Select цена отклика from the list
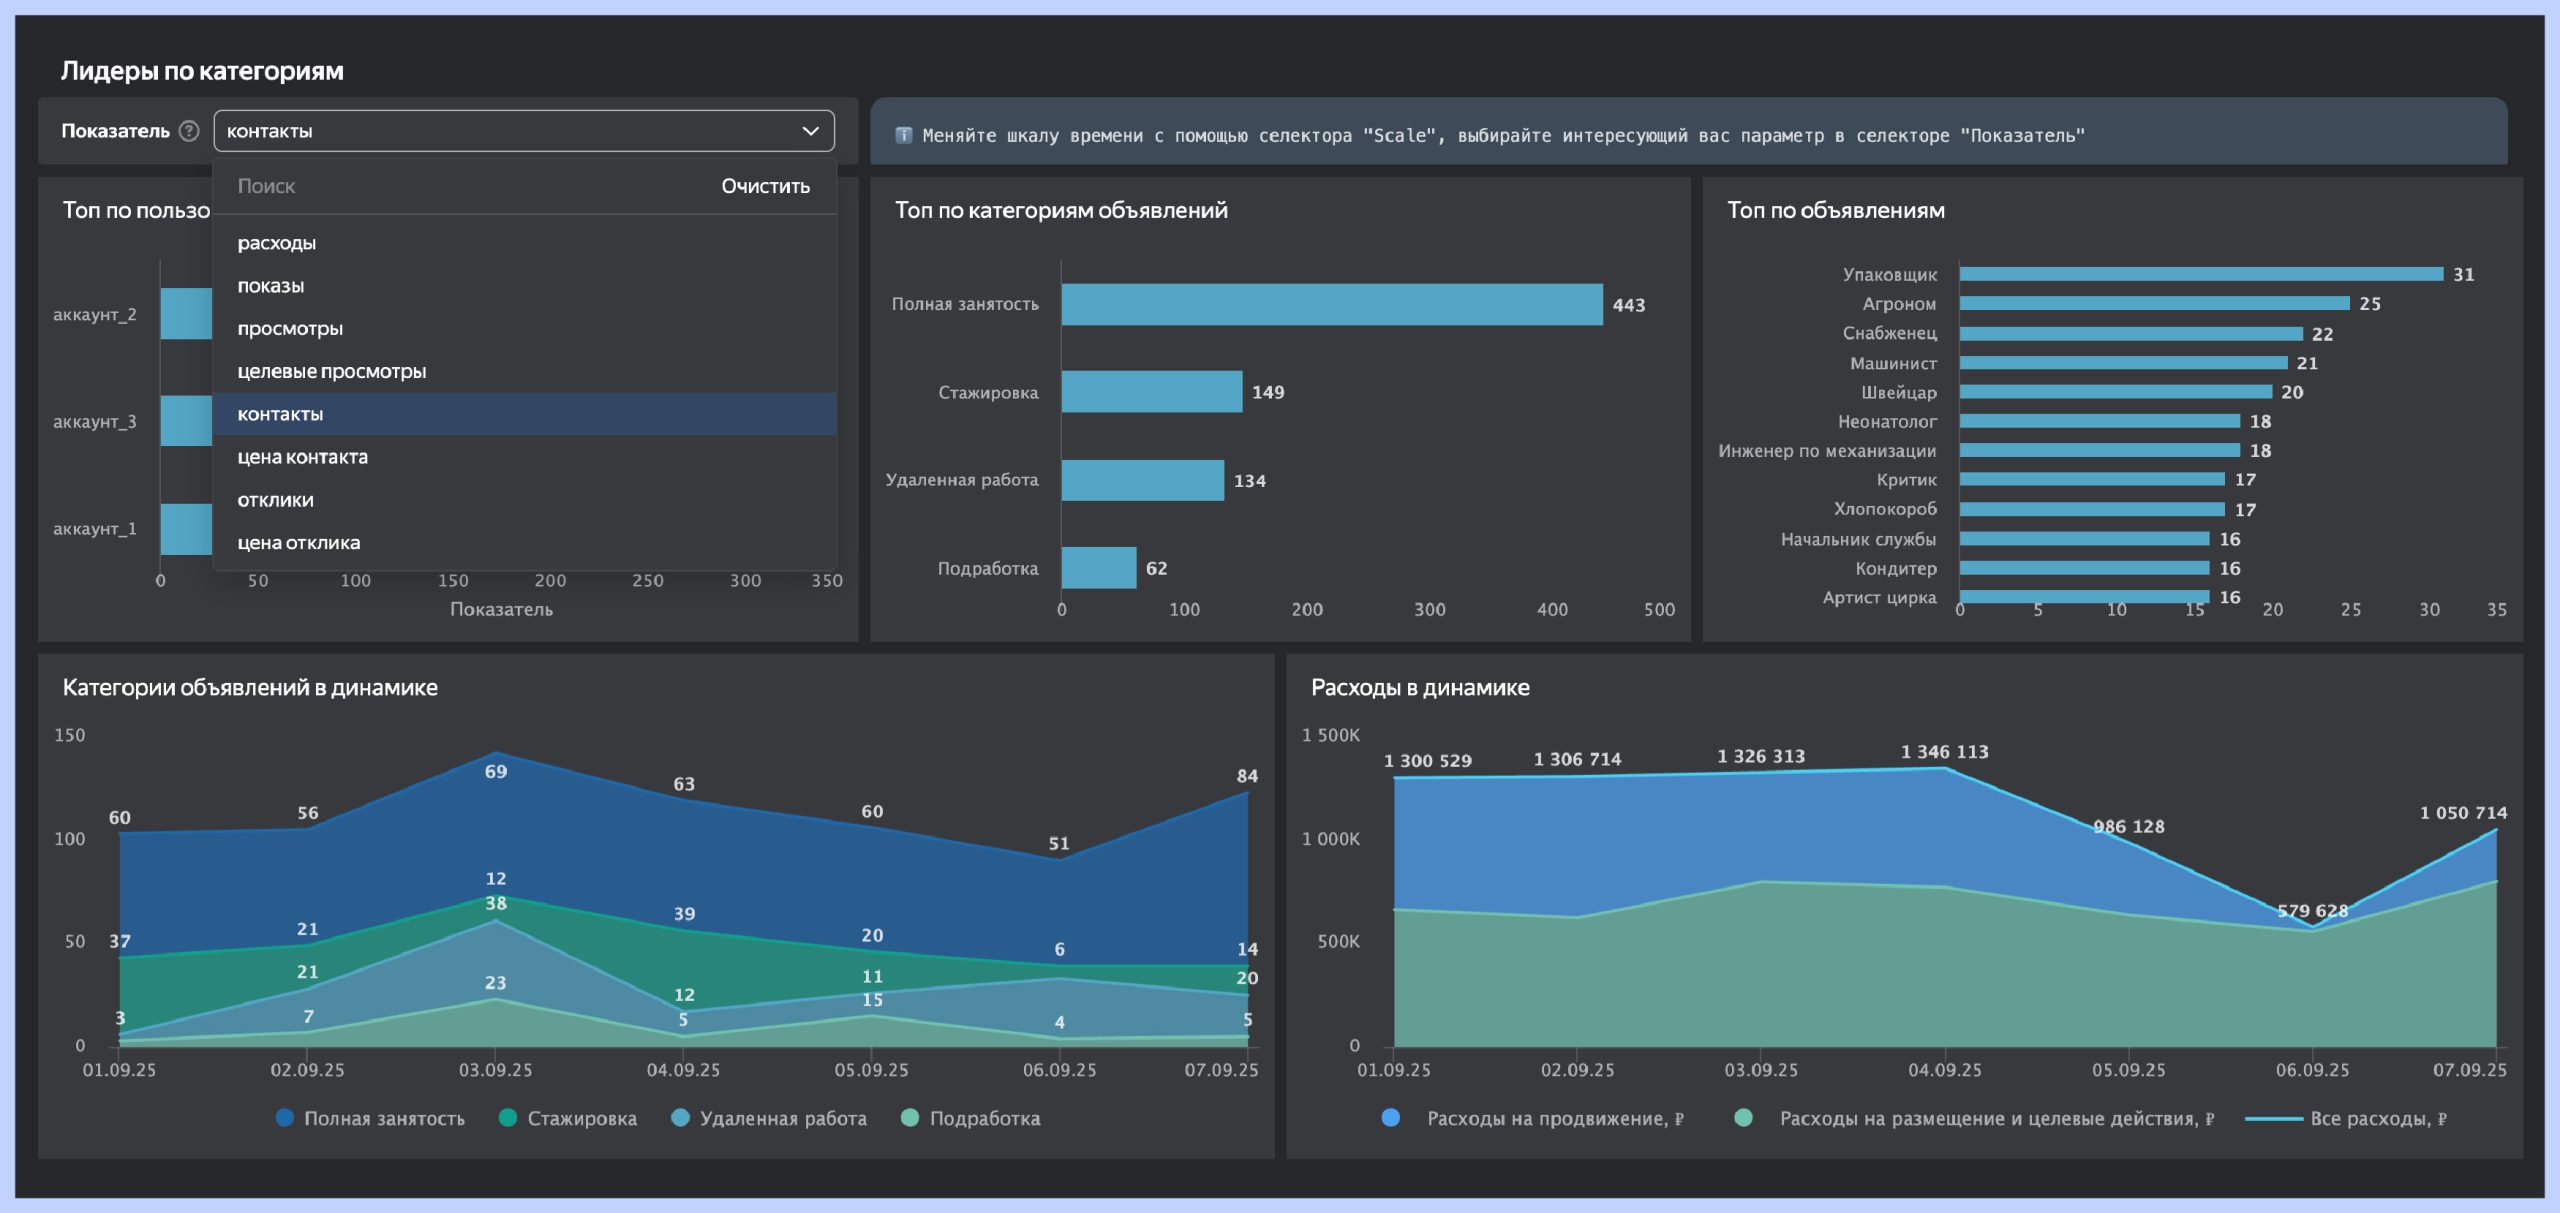The width and height of the screenshot is (2560, 1213). [x=299, y=543]
